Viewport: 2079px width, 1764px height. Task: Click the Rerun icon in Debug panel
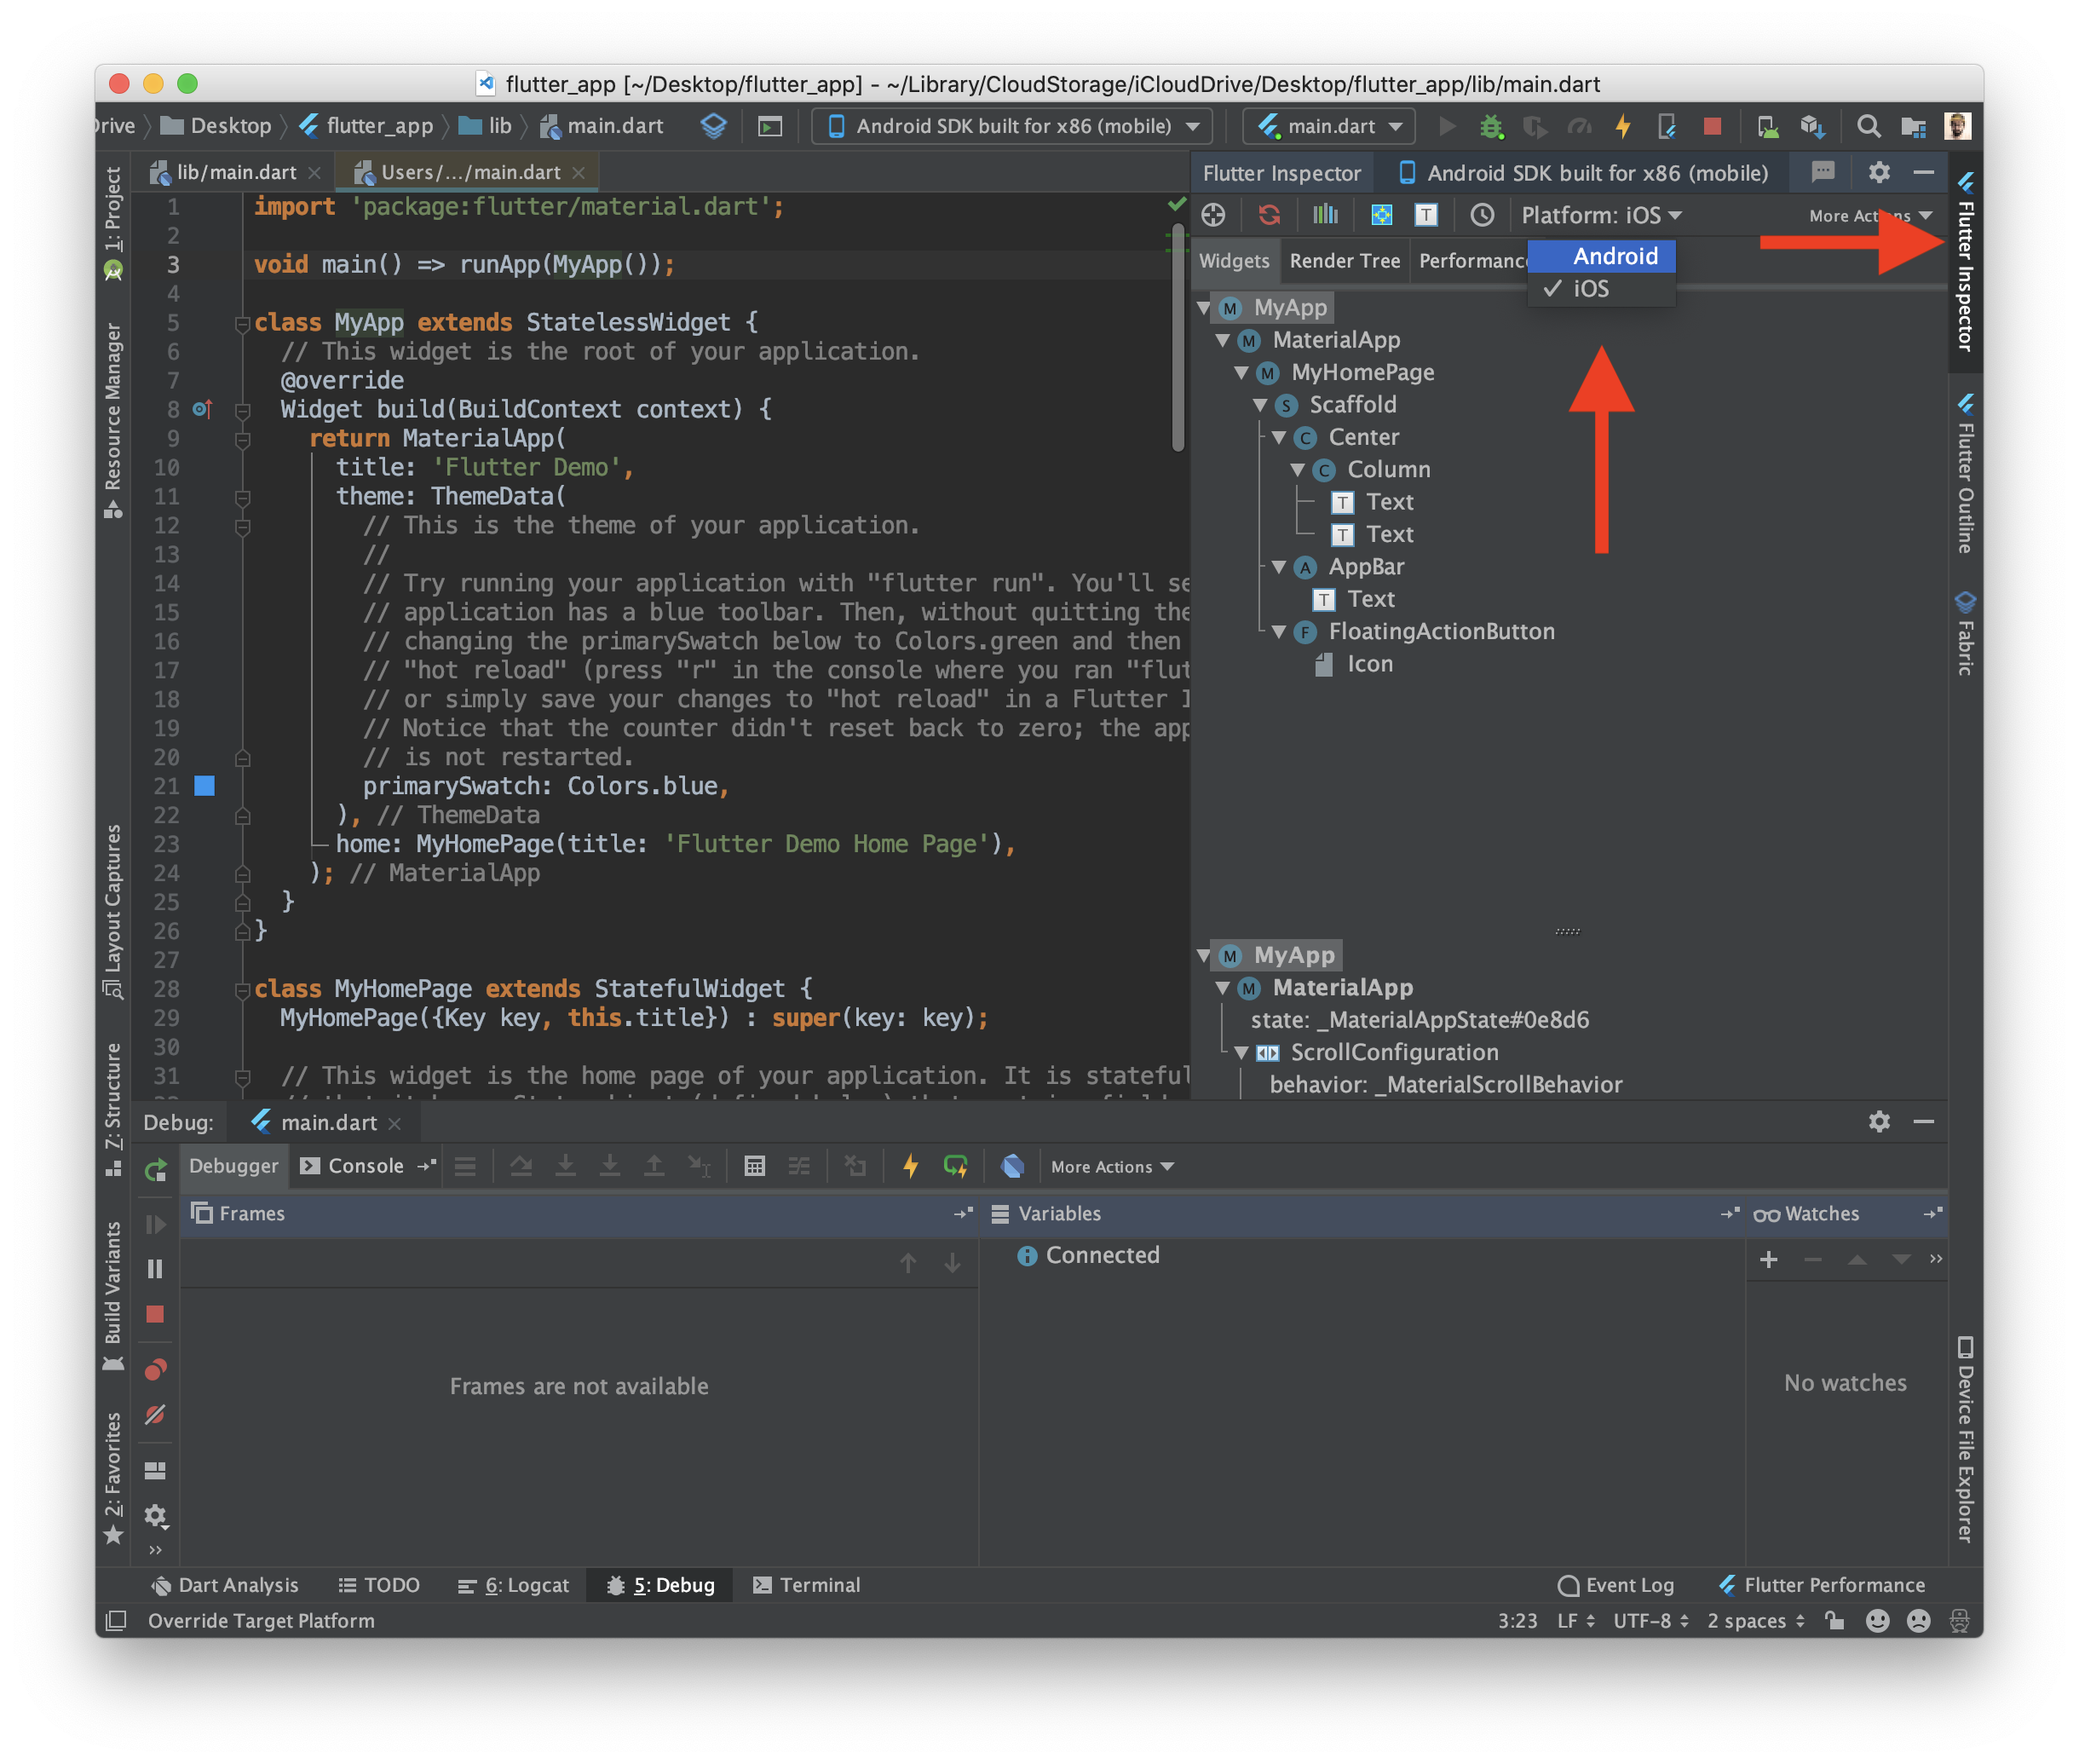[155, 1170]
